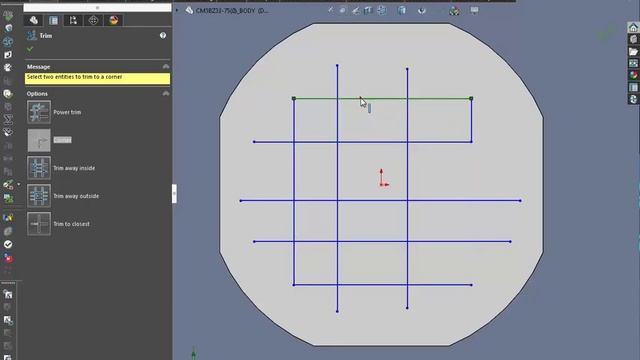Click the Sigma equation icon in left toolbar
This screenshot has width=640, height=360.
click(8, 120)
